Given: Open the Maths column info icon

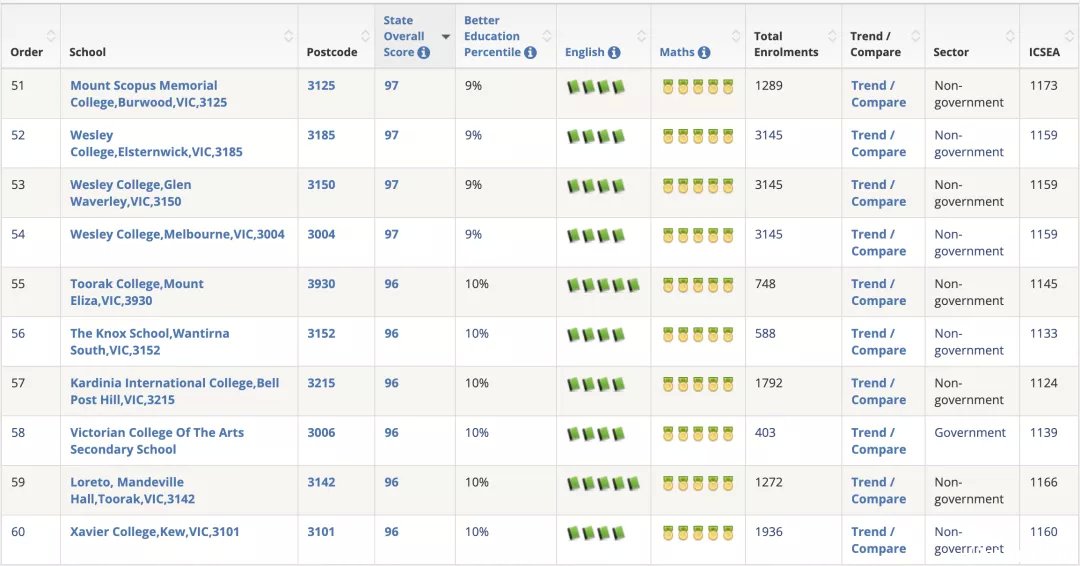Looking at the screenshot, I should pos(703,52).
